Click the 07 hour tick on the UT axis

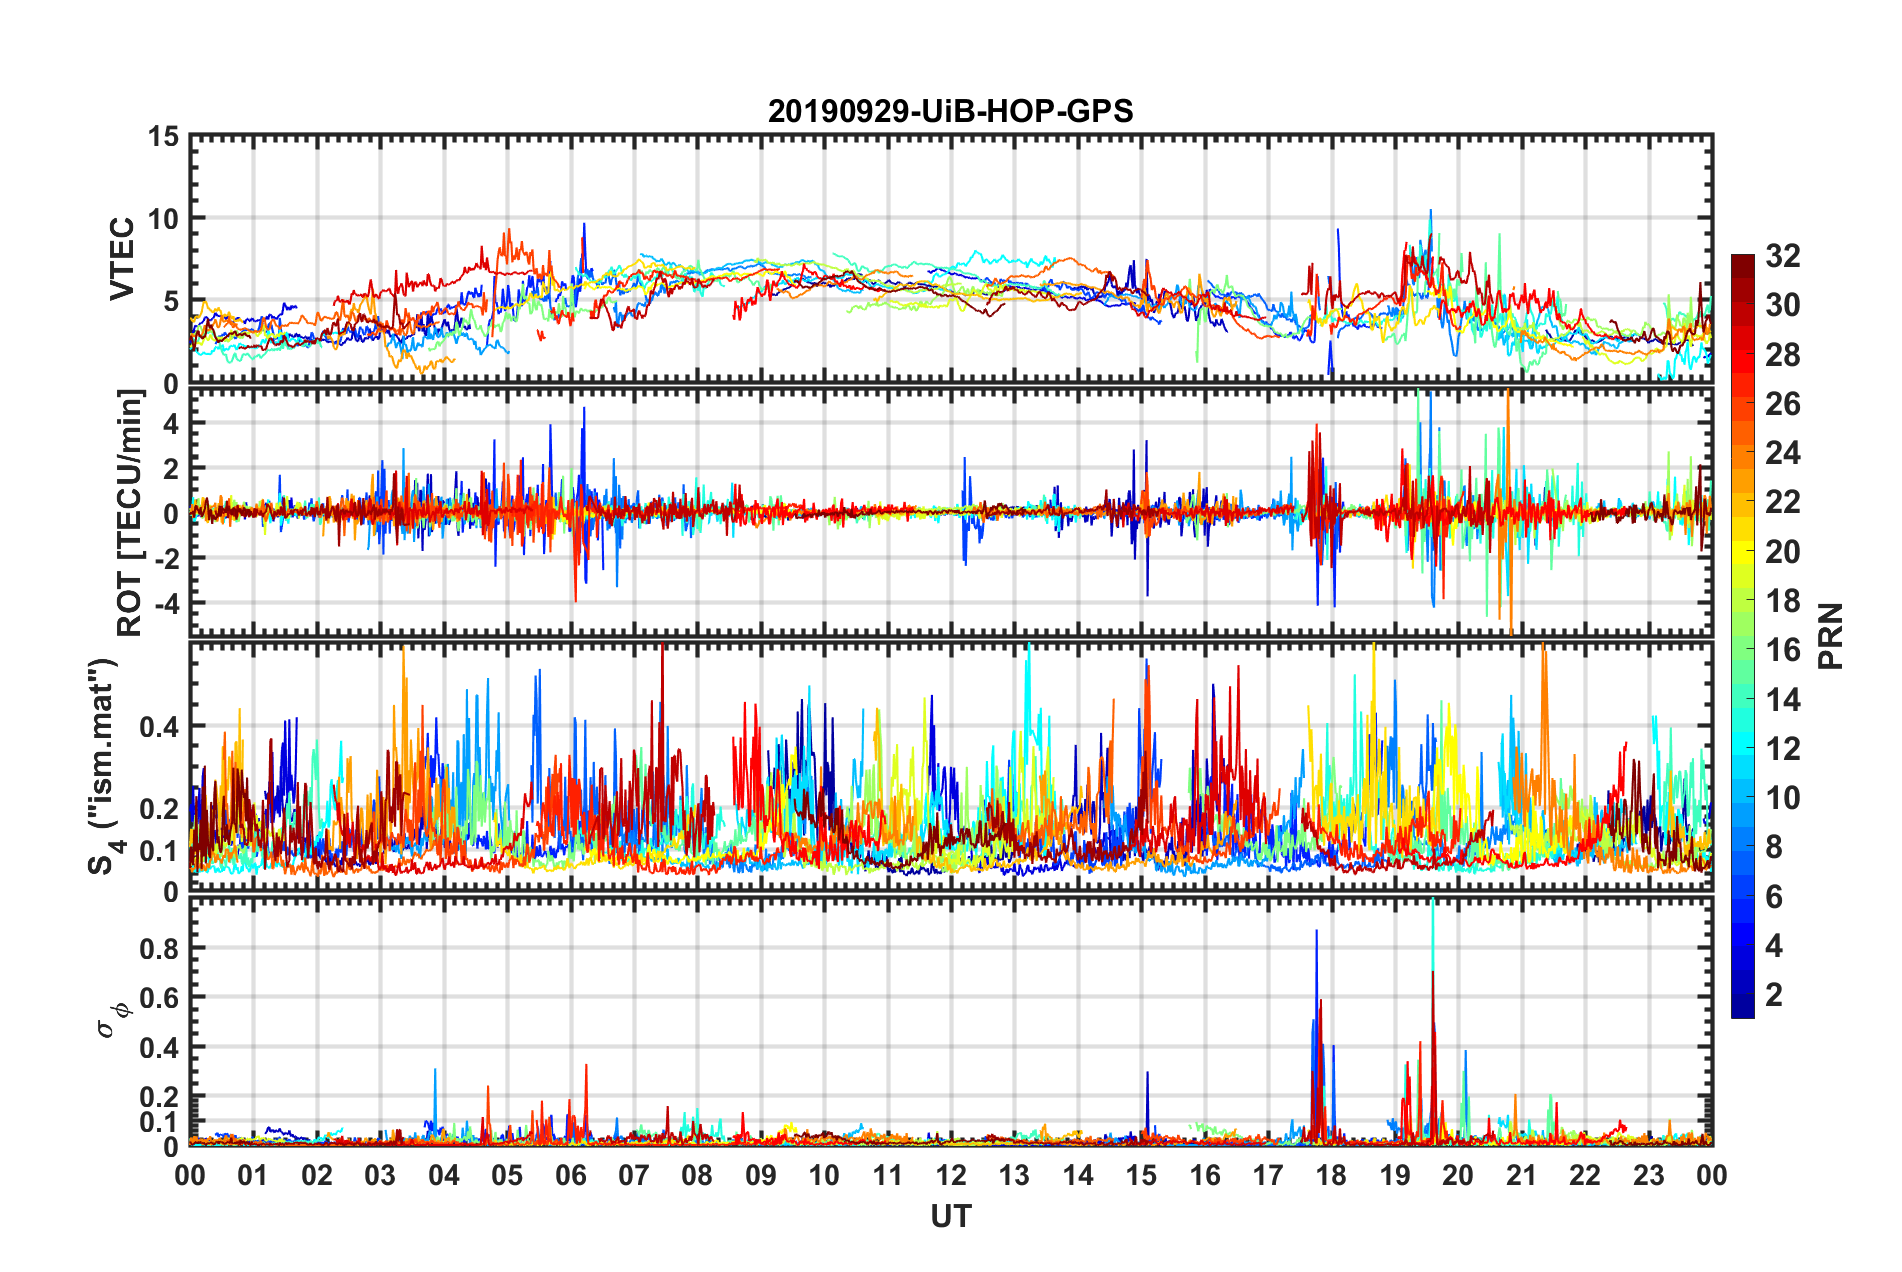634,1175
